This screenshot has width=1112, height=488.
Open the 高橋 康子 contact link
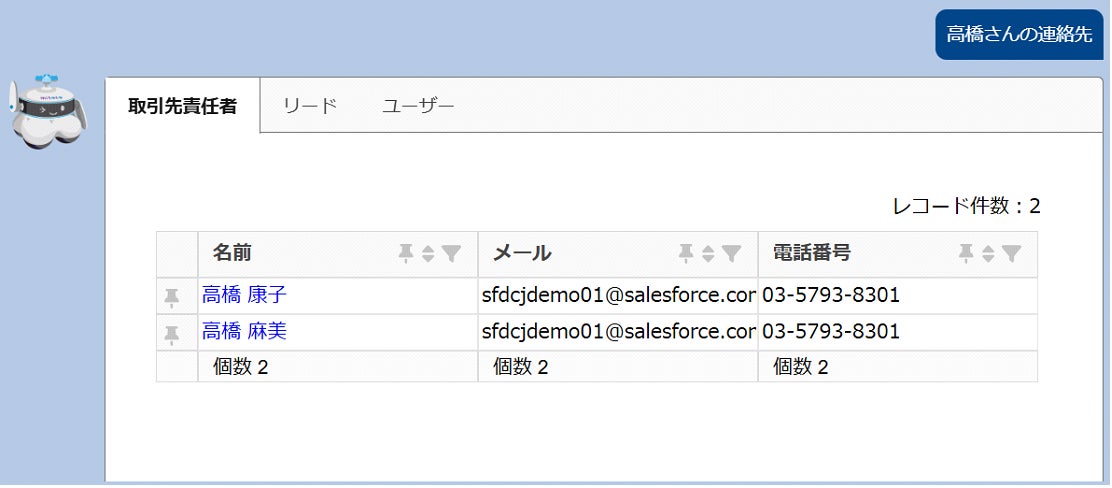[x=245, y=296]
